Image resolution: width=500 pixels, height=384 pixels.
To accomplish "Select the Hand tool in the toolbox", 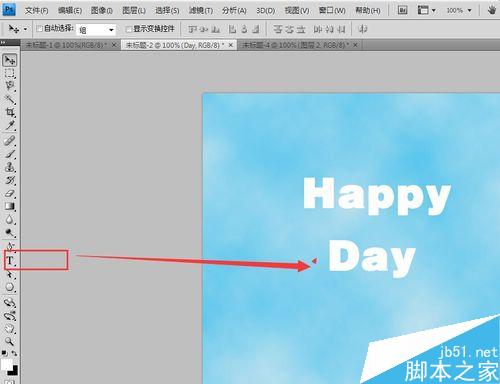I will tap(10, 328).
